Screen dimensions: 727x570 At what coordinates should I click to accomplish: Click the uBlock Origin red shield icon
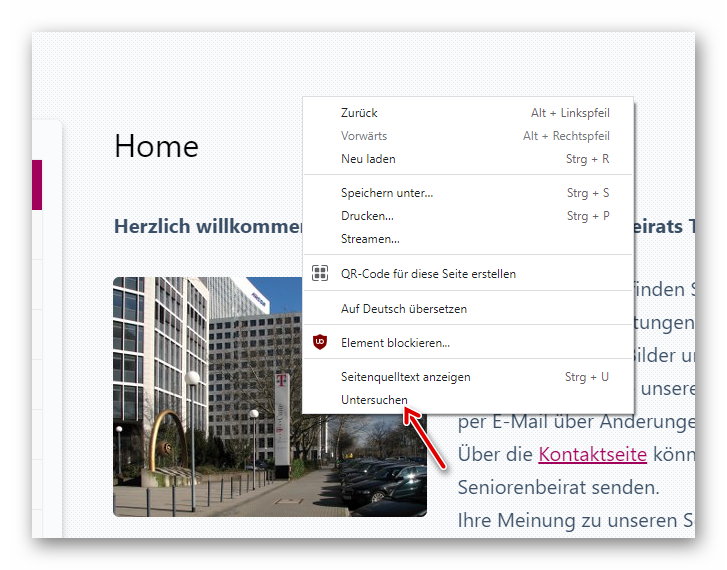[x=320, y=342]
